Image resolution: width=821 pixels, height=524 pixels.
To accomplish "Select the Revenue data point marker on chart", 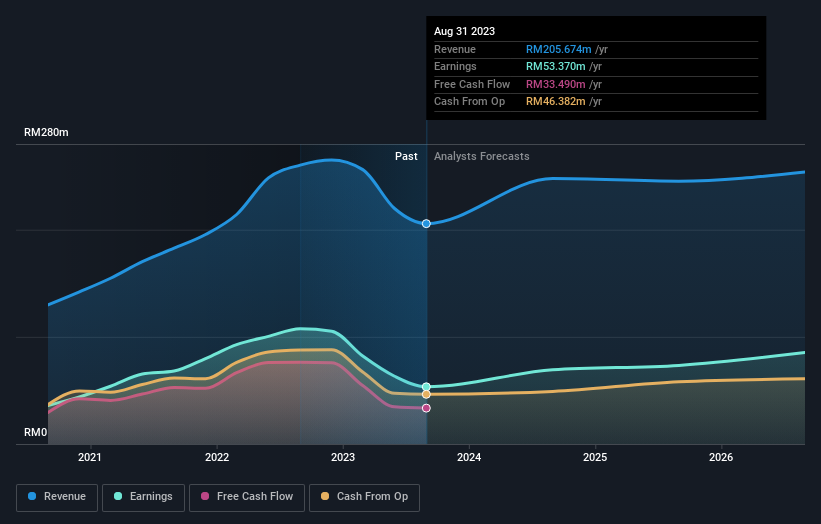I will pyautogui.click(x=426, y=224).
